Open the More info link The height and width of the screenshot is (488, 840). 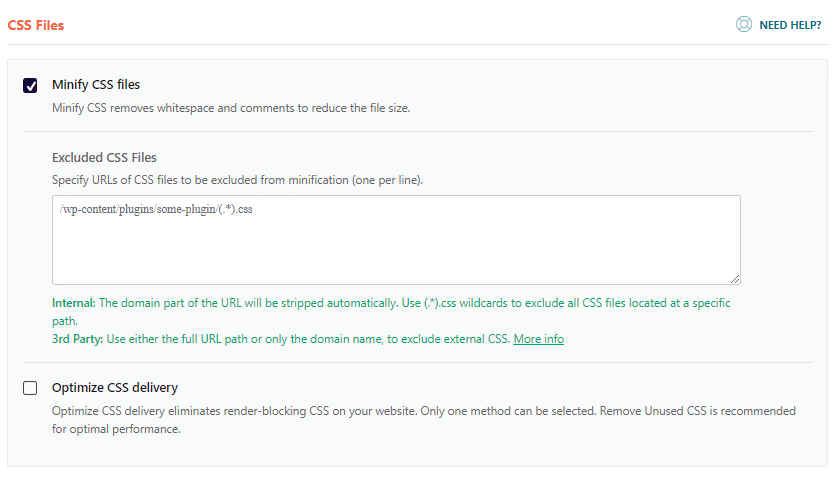click(538, 339)
